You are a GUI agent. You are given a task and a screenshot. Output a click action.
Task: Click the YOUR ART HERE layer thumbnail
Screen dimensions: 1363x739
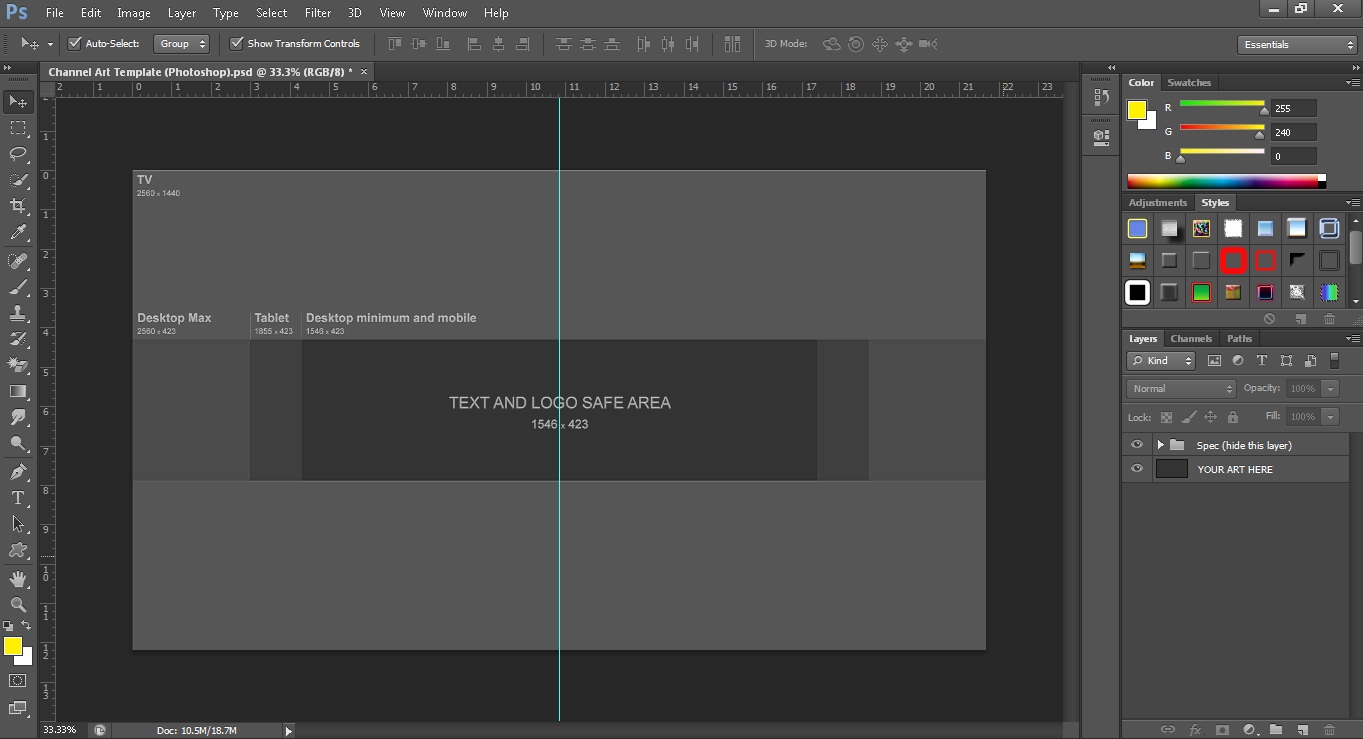(x=1171, y=469)
